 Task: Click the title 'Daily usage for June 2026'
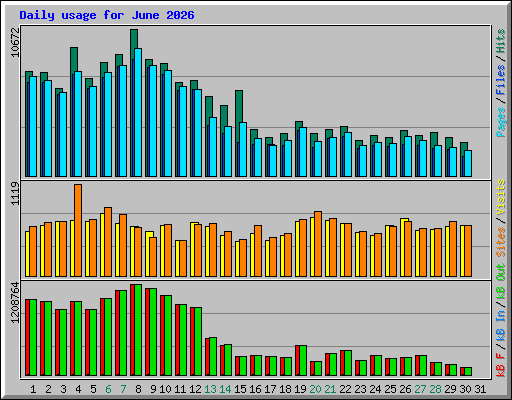[x=107, y=15]
